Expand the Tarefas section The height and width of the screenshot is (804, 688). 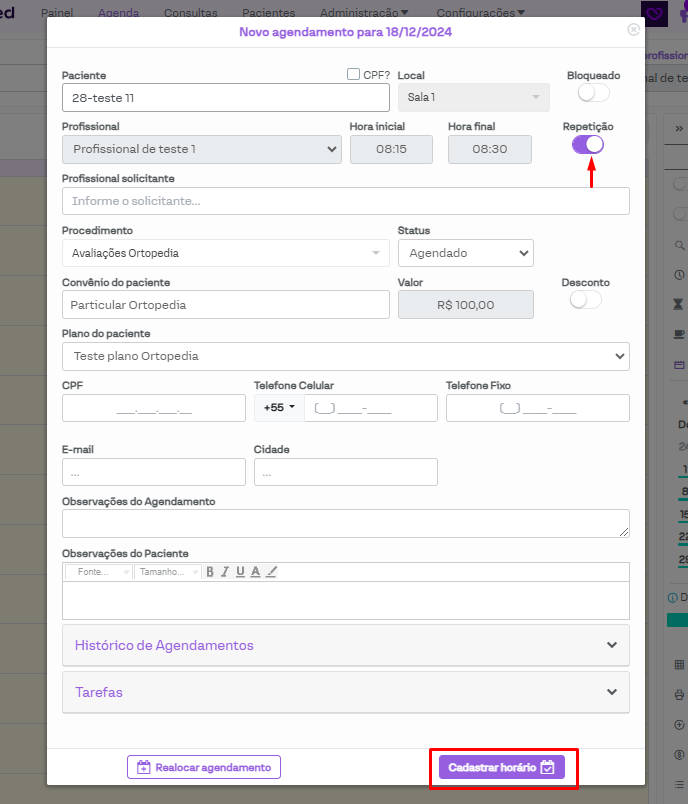click(345, 692)
